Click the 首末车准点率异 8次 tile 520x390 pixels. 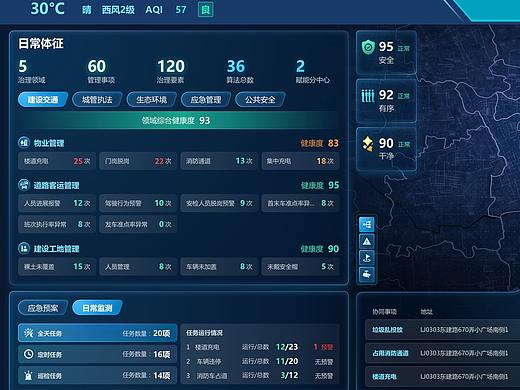coord(300,203)
